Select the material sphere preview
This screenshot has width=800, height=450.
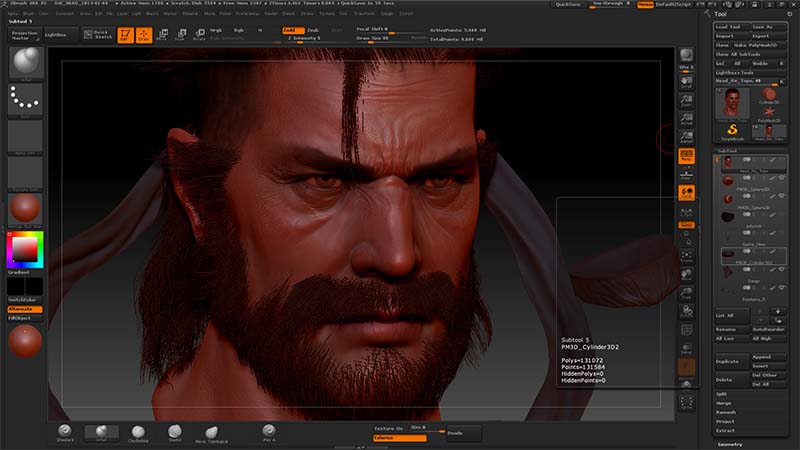[x=25, y=208]
